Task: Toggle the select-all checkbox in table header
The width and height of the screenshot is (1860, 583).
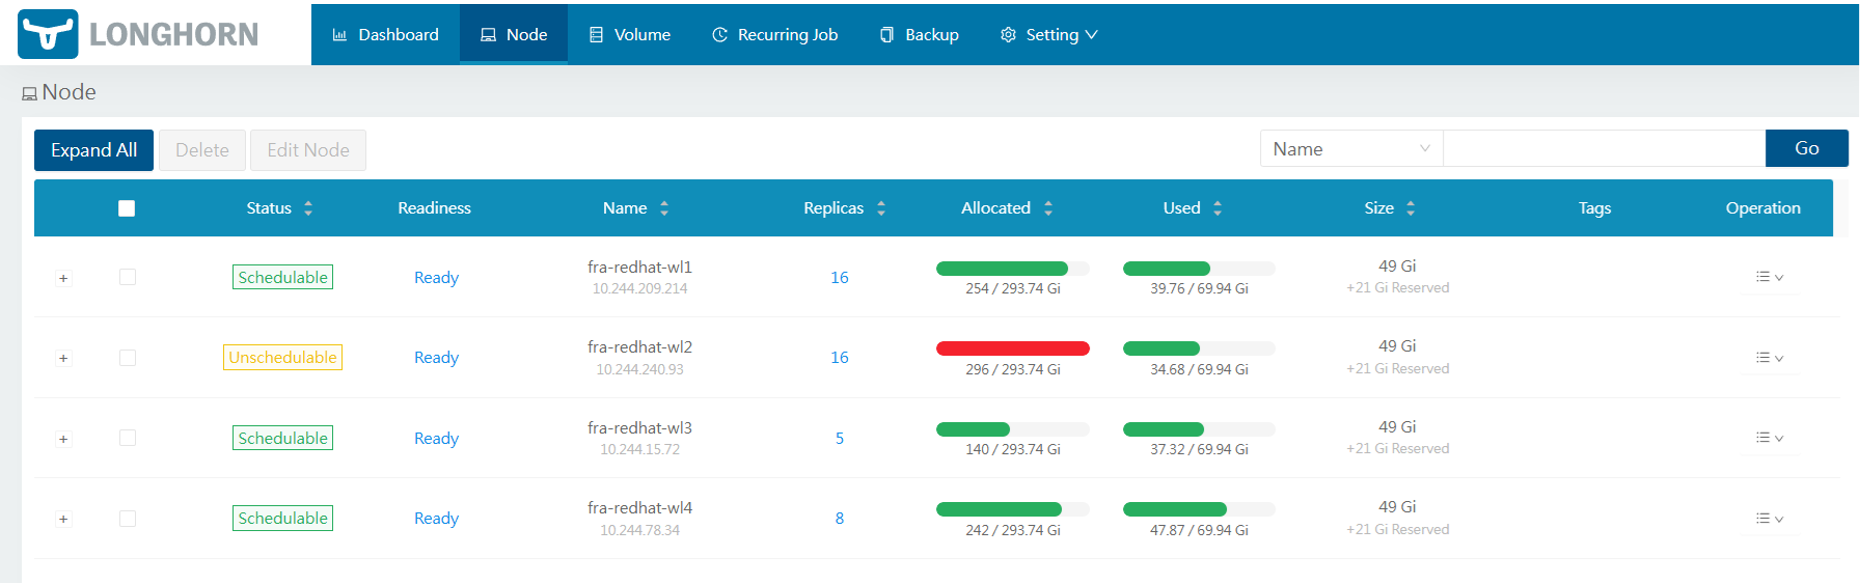Action: 126,208
